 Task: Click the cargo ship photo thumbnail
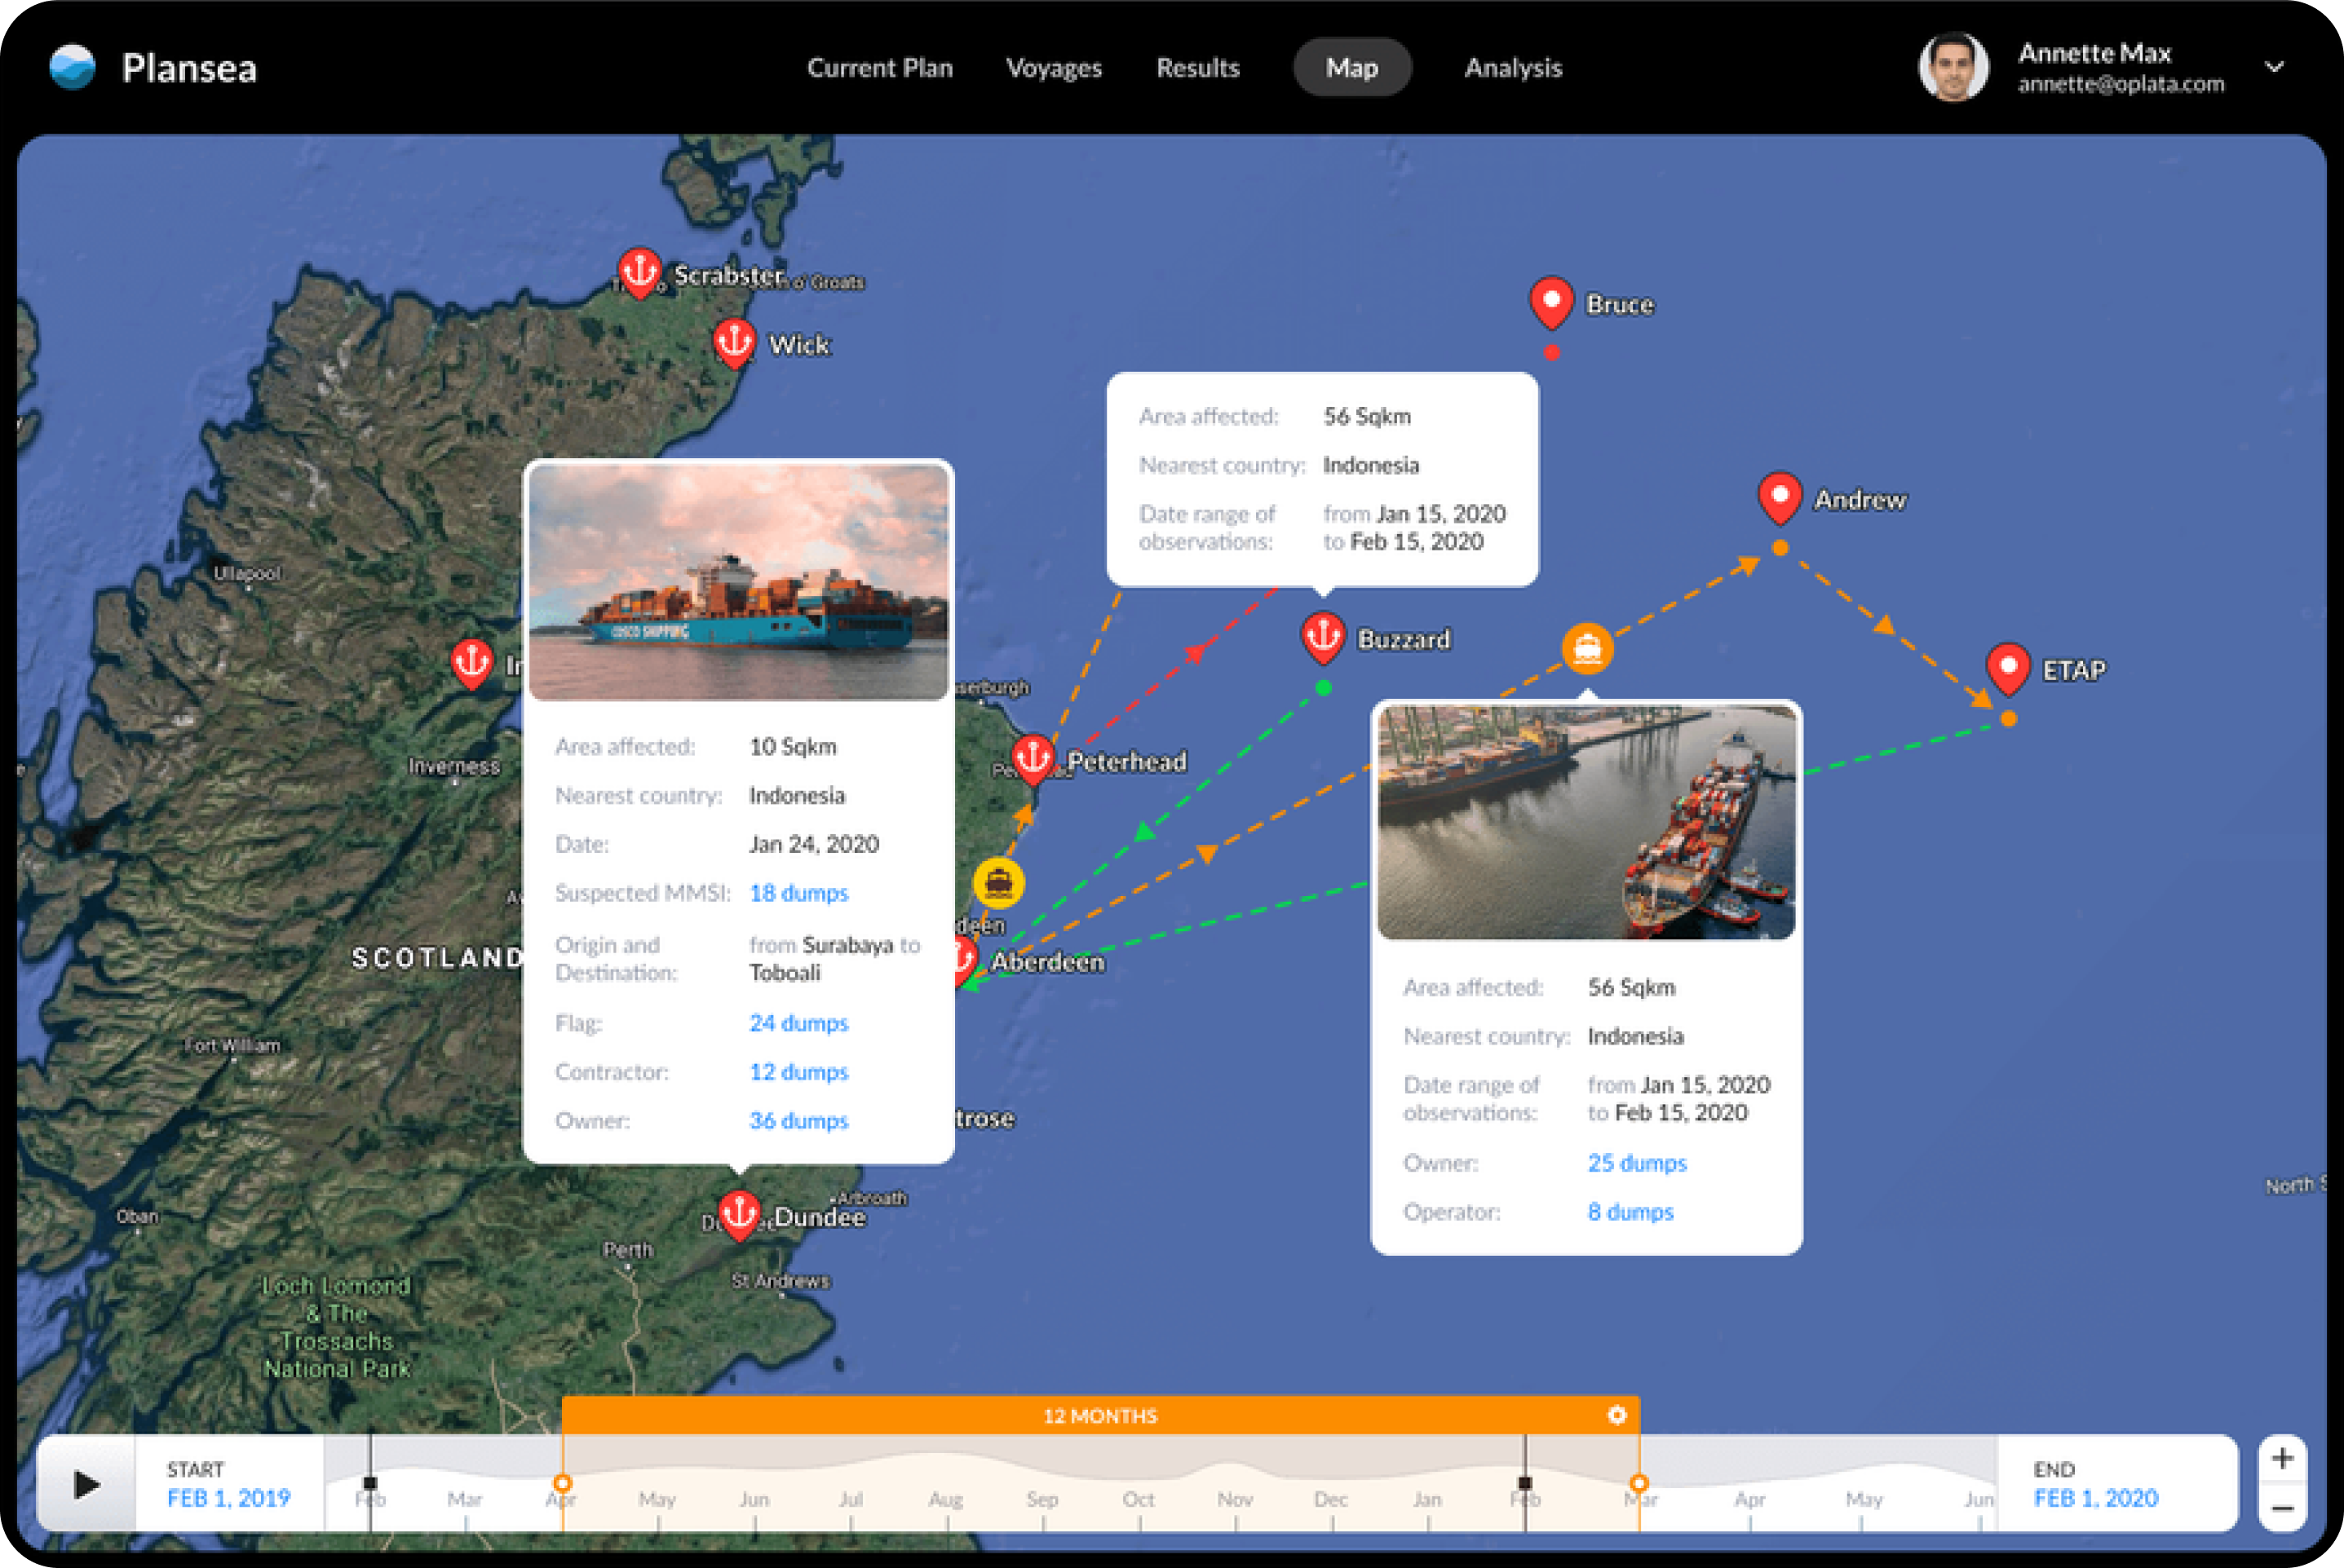click(738, 582)
